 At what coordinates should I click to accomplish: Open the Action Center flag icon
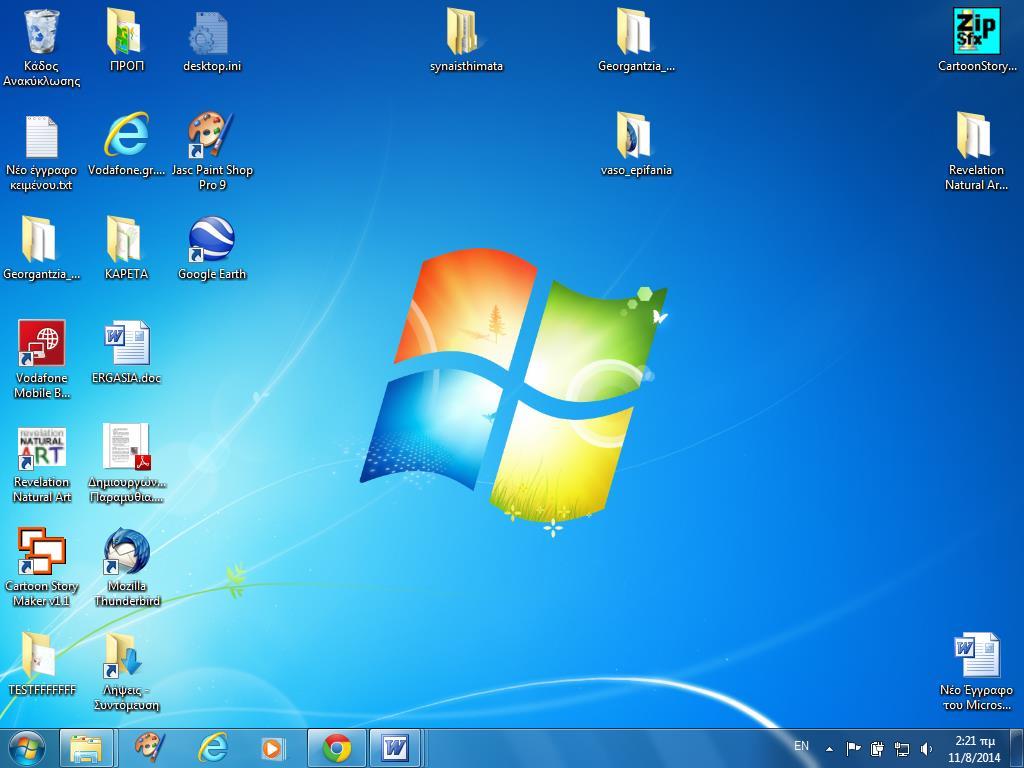coord(852,748)
